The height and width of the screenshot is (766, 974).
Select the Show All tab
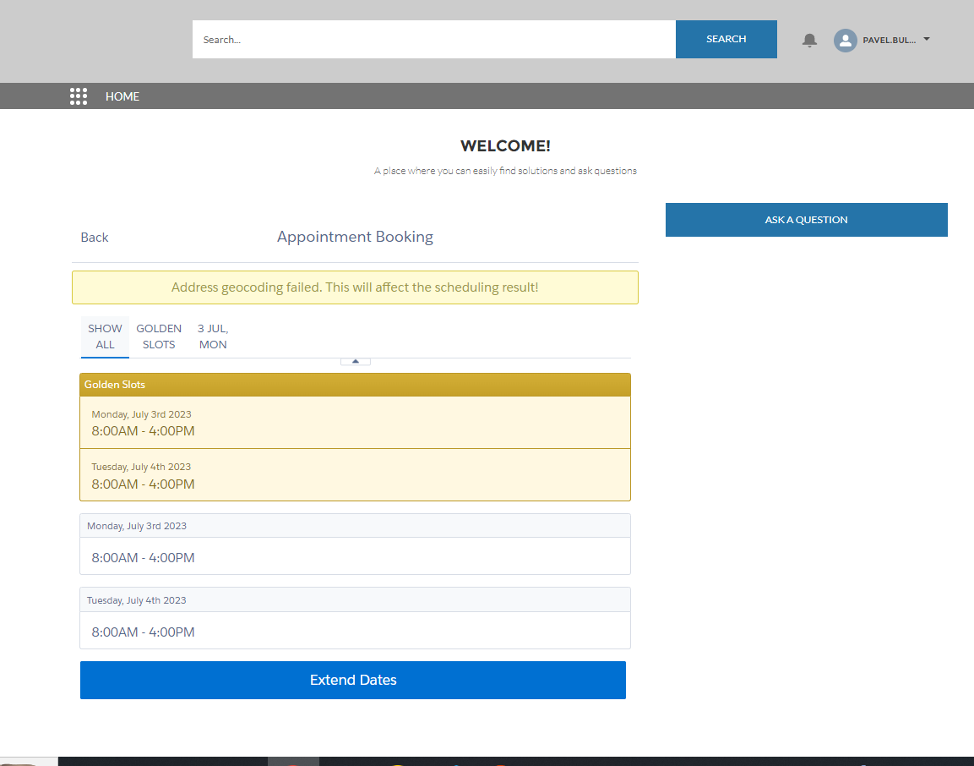tap(105, 336)
